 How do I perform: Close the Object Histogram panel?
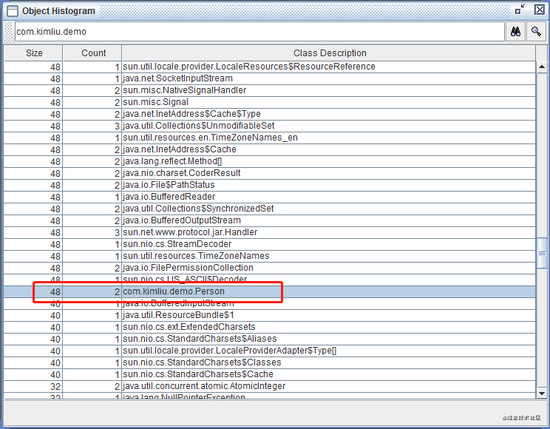[539, 9]
